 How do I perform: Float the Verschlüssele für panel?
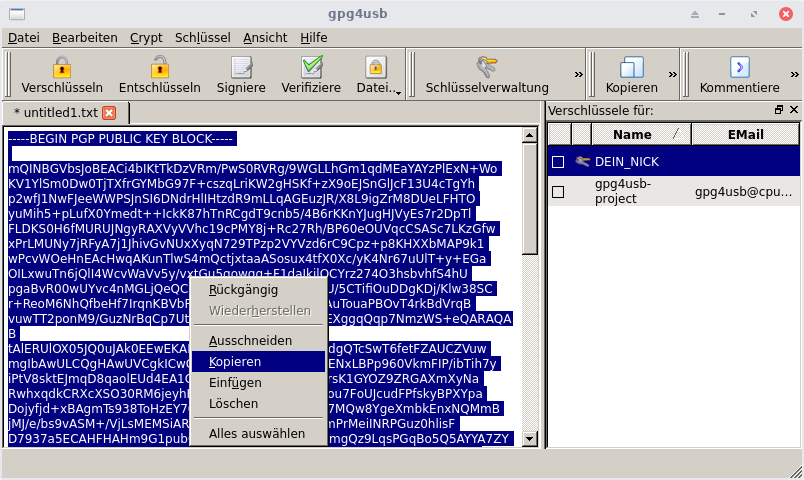tap(779, 110)
